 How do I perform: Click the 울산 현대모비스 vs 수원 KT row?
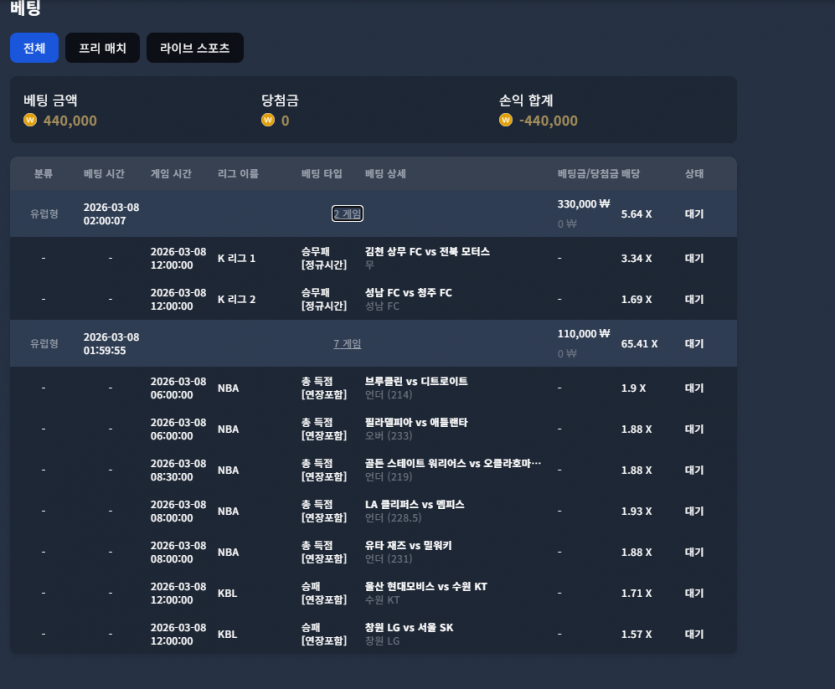point(373,593)
